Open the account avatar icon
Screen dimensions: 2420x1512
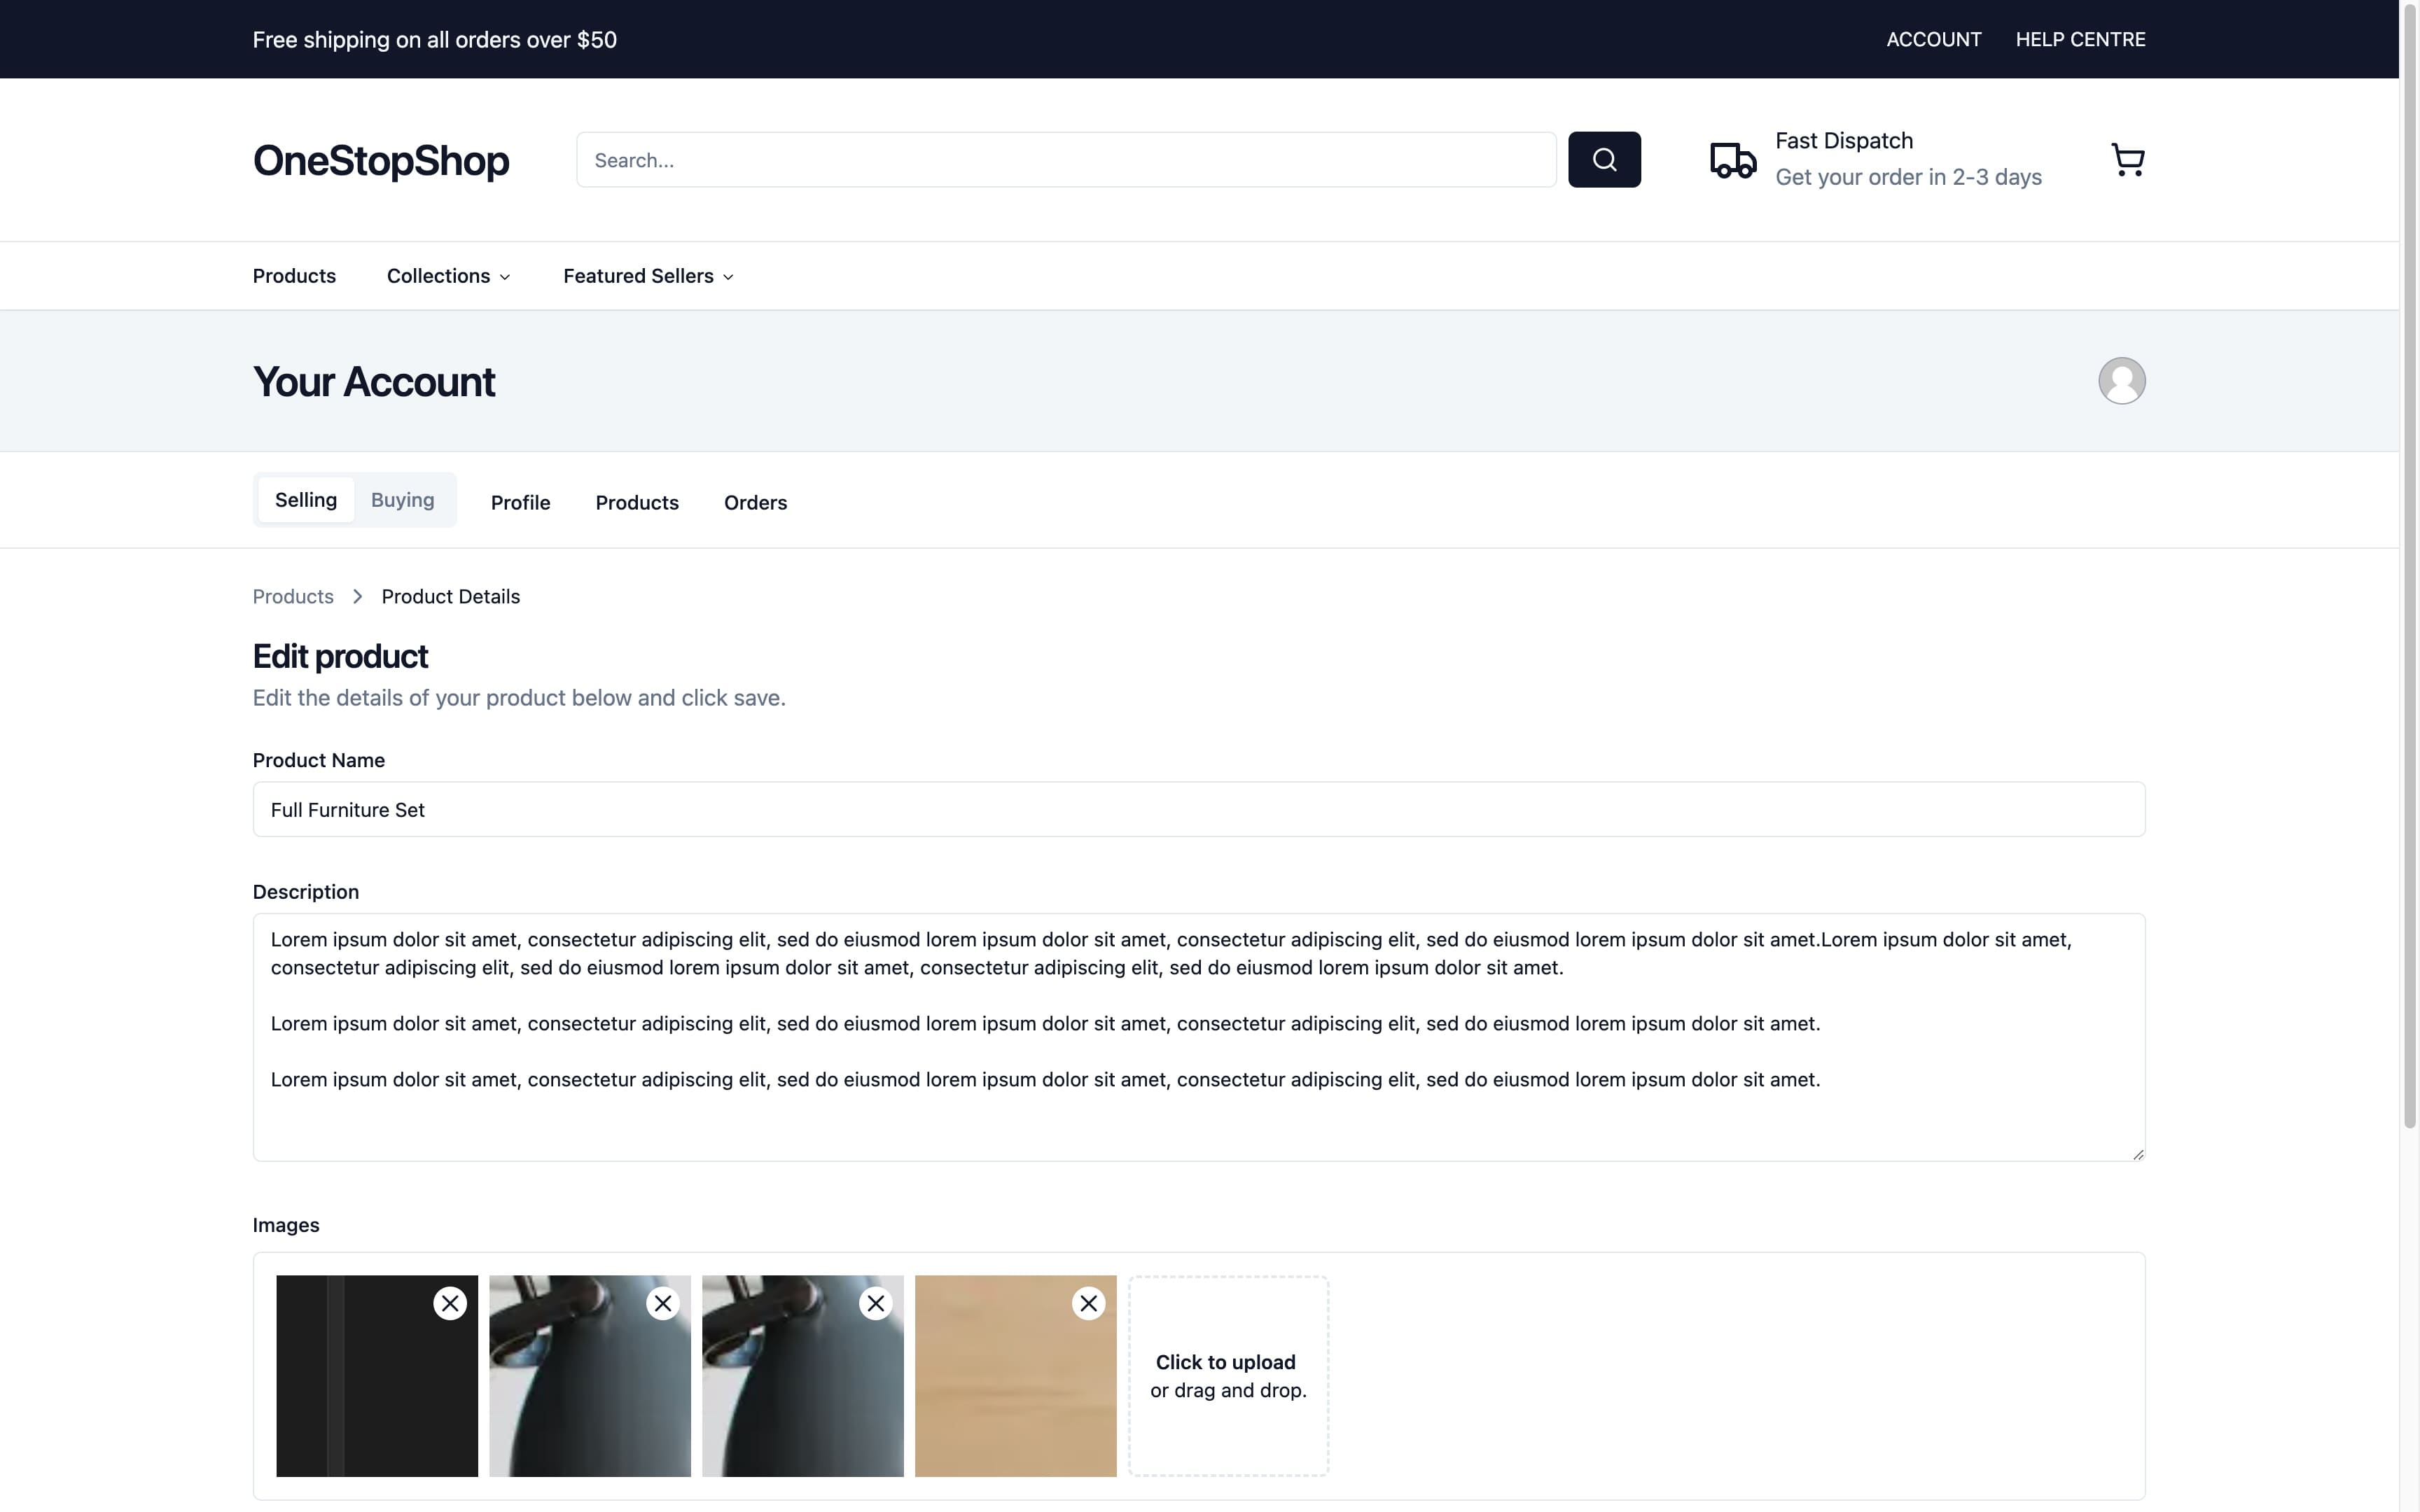(2122, 380)
